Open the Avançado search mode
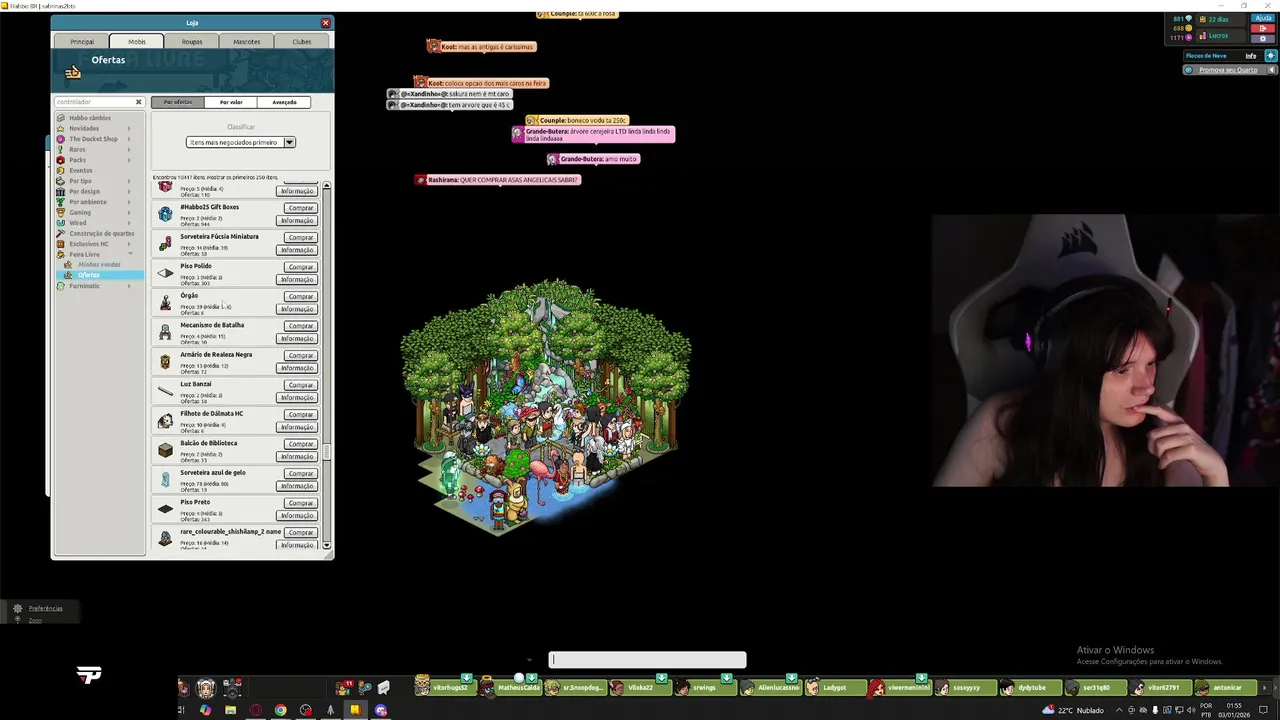The height and width of the screenshot is (720, 1280). [x=284, y=102]
